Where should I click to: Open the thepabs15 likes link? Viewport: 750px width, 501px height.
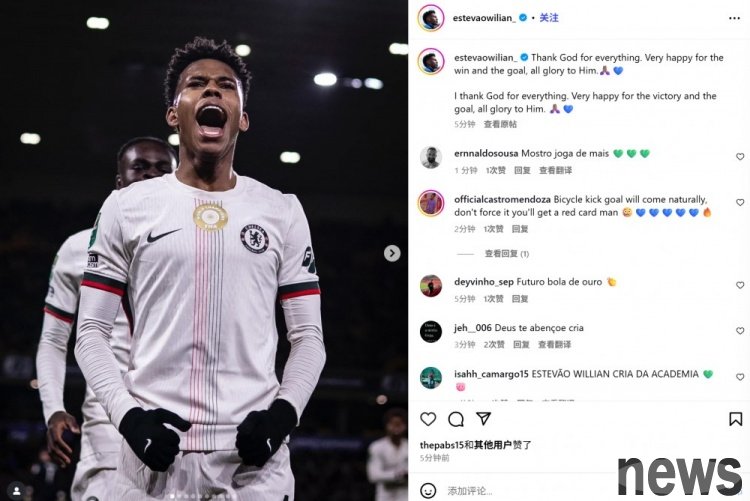[x=442, y=445]
